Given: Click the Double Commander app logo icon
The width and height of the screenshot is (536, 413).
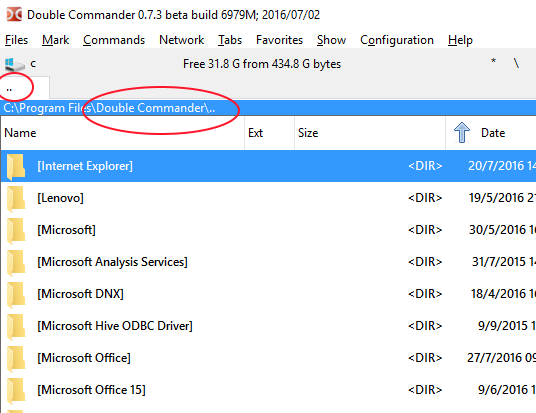Looking at the screenshot, I should tap(14, 15).
